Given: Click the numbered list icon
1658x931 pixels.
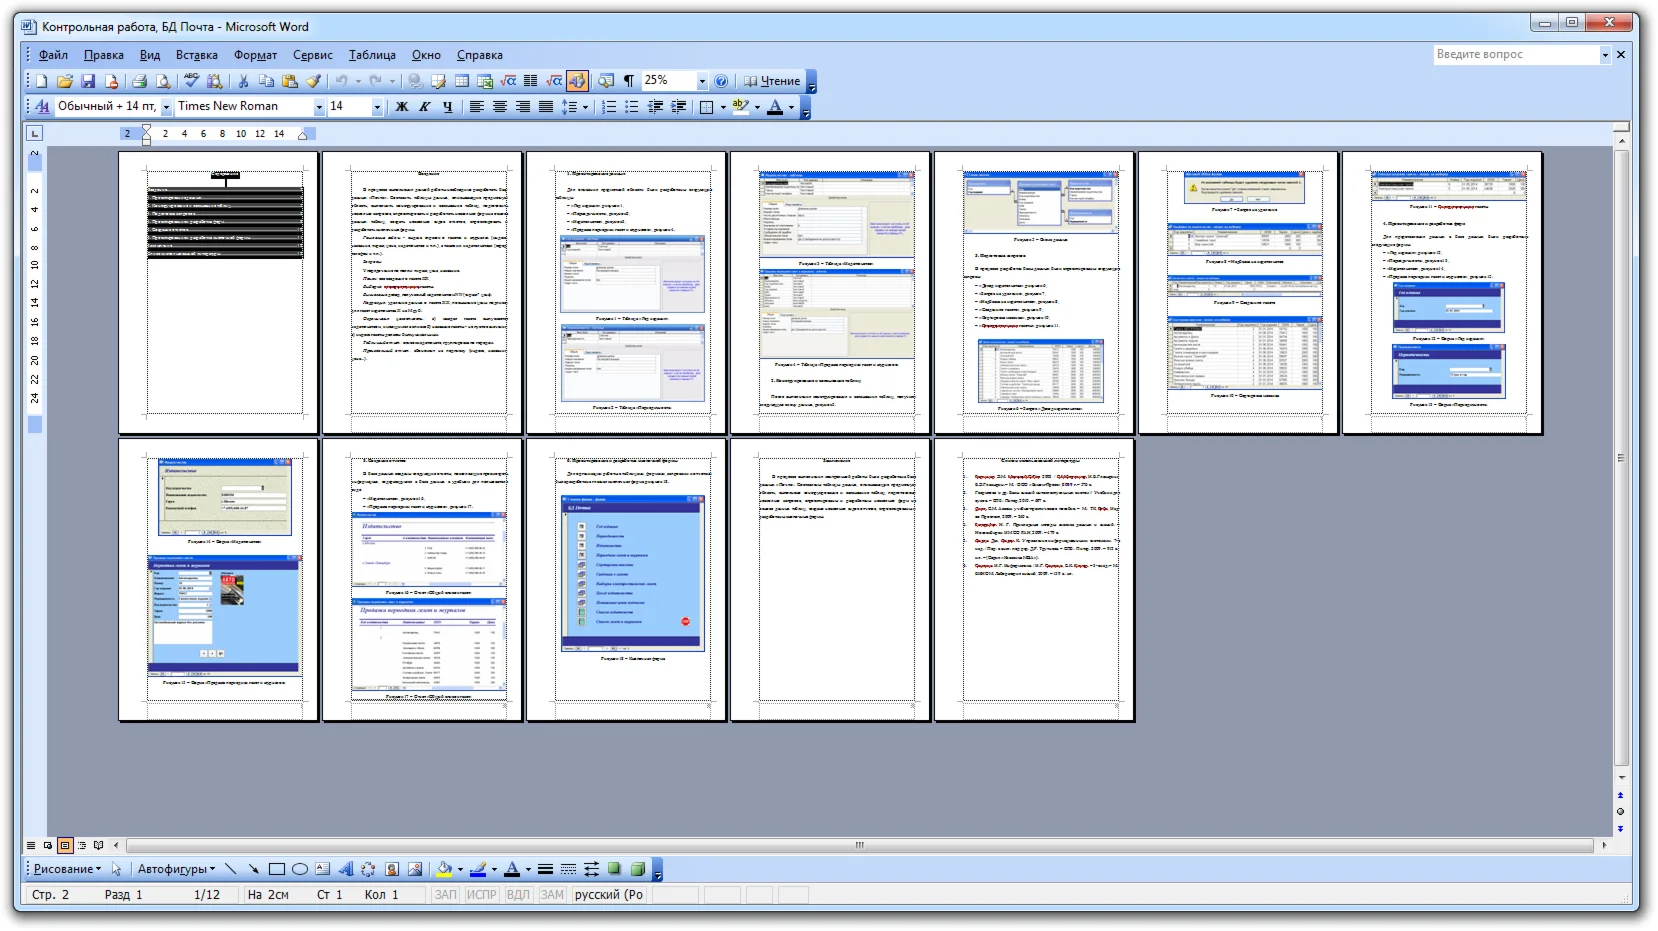Looking at the screenshot, I should pyautogui.click(x=609, y=107).
